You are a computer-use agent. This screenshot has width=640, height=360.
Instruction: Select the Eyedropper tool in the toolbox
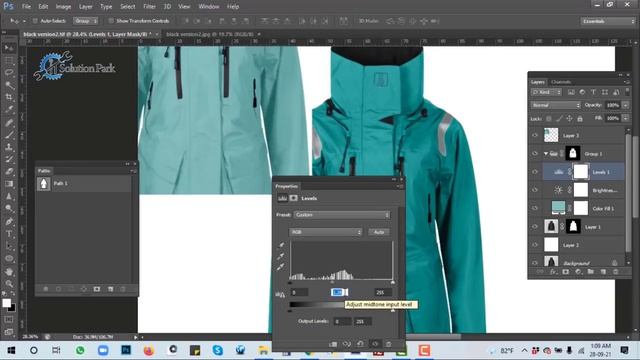(9, 110)
